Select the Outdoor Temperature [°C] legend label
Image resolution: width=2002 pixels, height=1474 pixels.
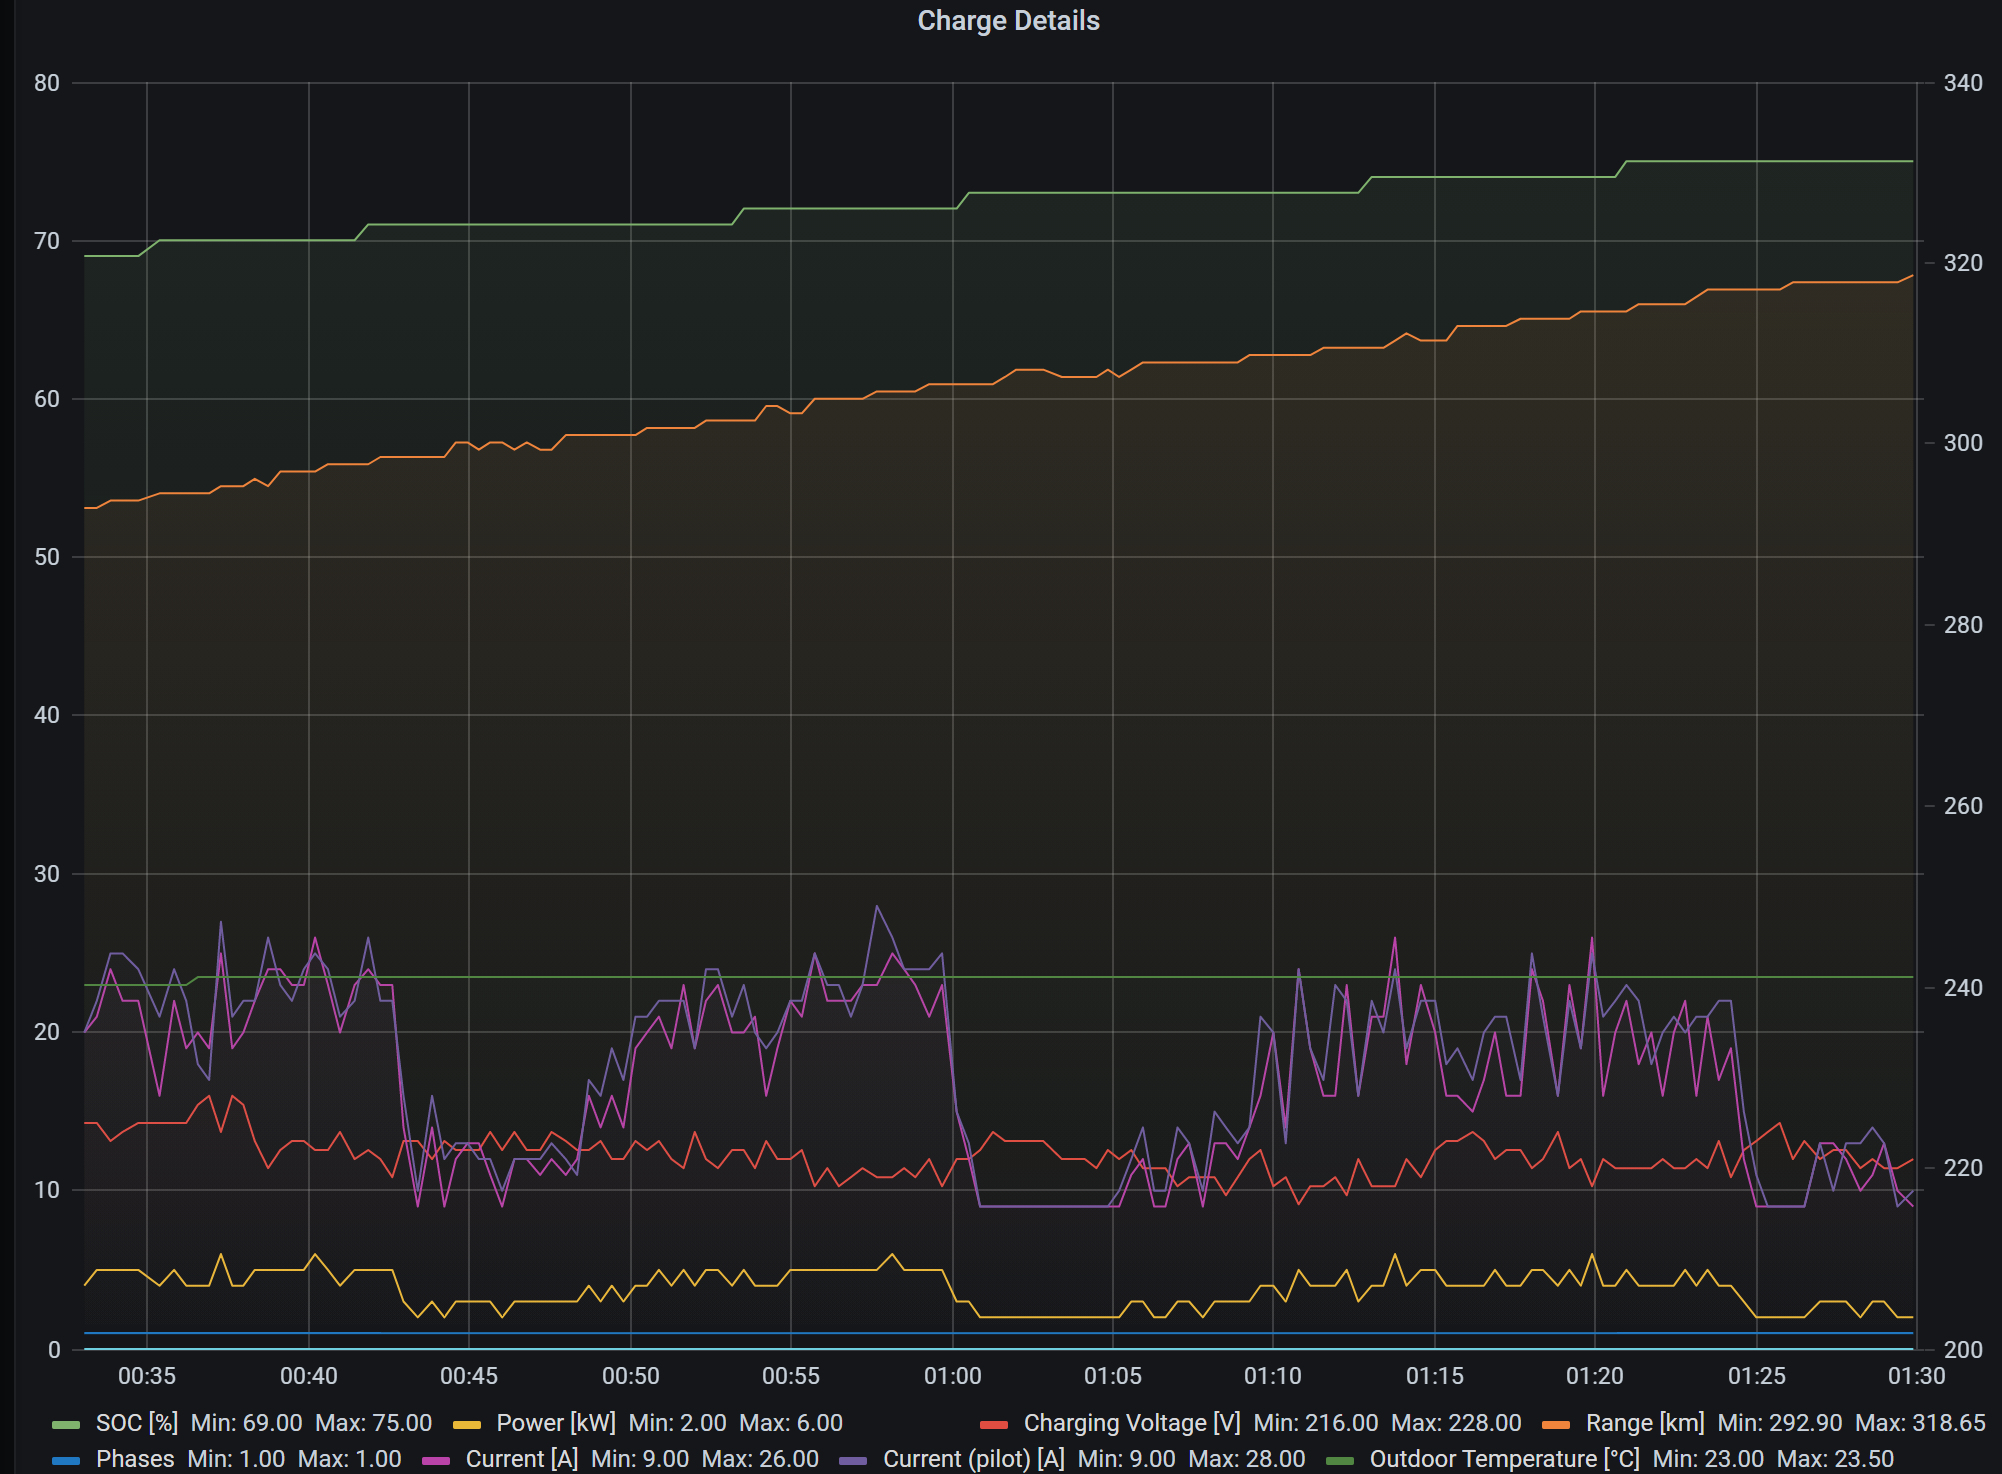(1504, 1459)
